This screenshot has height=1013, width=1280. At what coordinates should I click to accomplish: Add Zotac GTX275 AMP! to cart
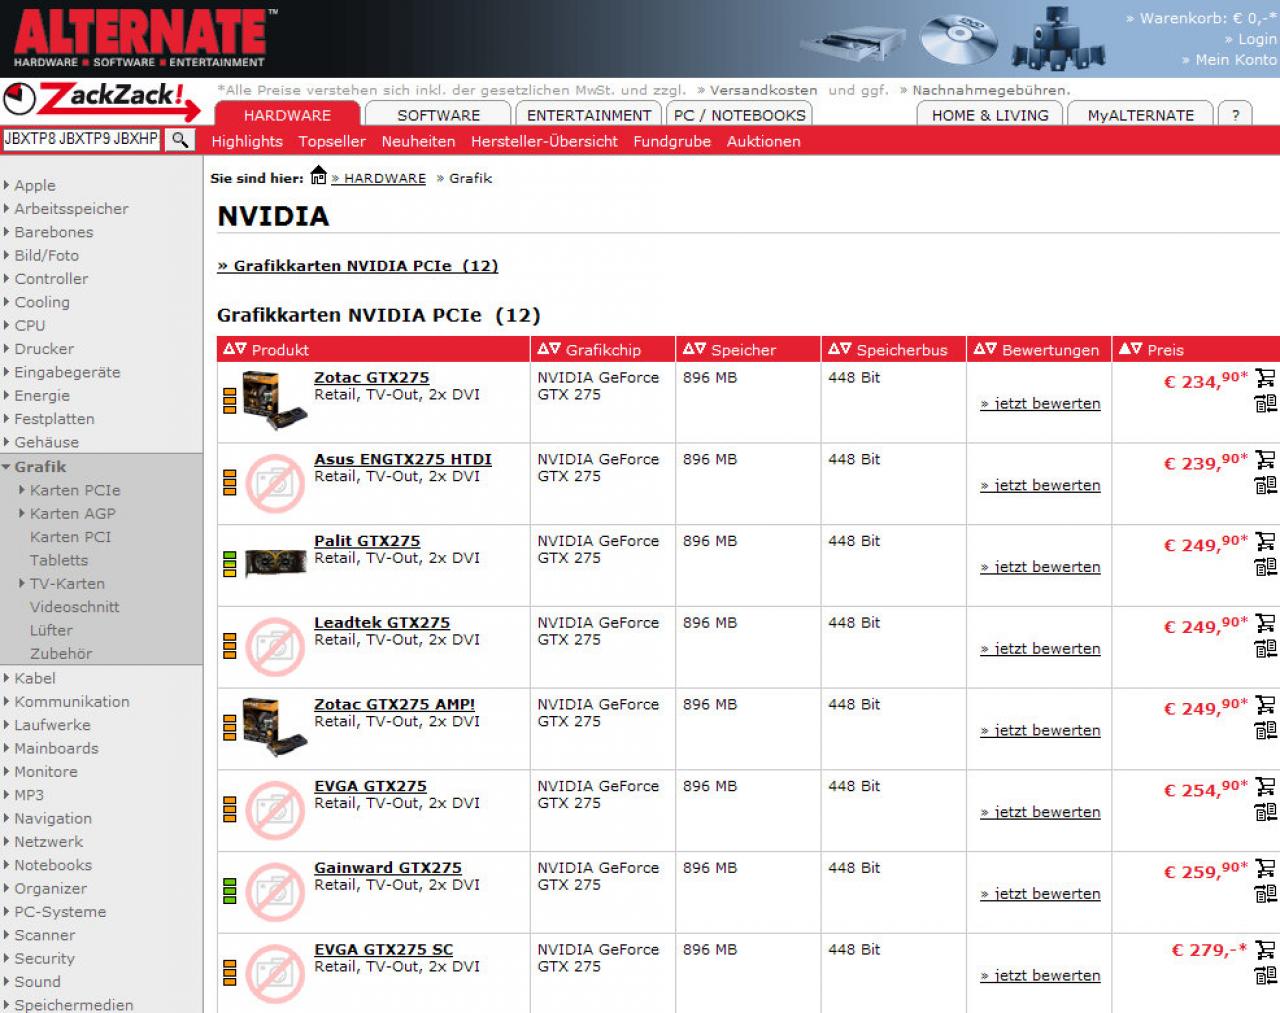coord(1265,705)
